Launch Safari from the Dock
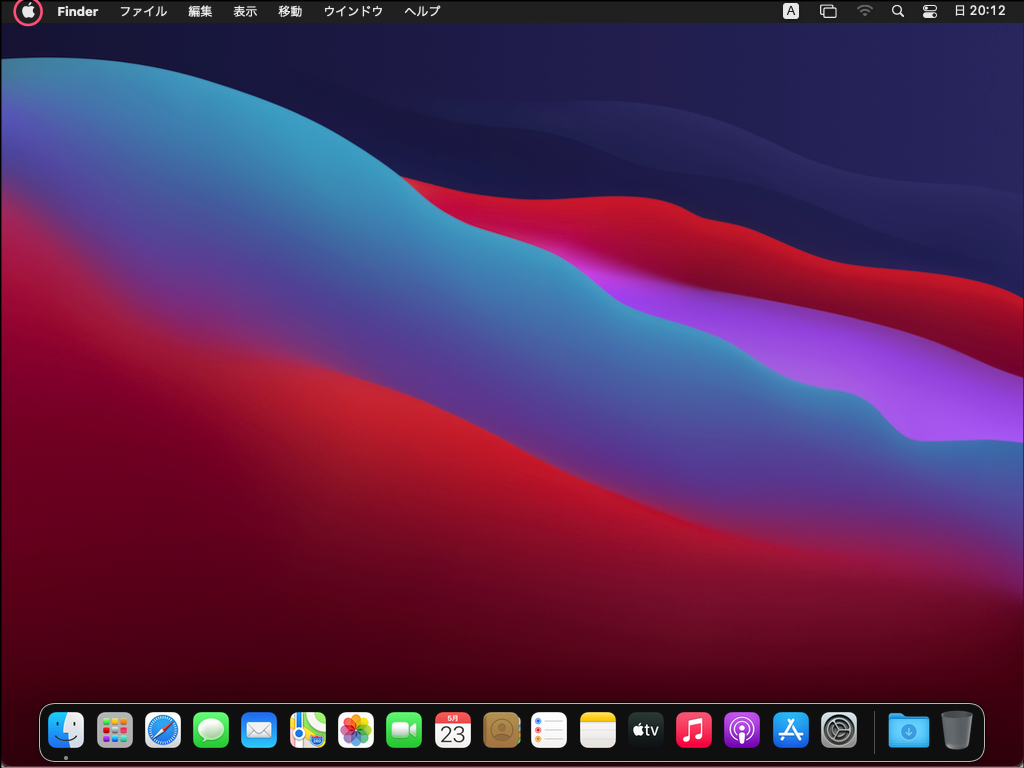The width and height of the screenshot is (1024, 768). coord(163,729)
